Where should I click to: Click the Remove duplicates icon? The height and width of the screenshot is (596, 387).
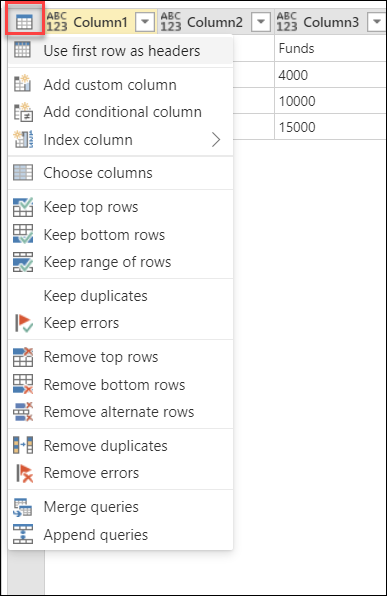coord(23,445)
